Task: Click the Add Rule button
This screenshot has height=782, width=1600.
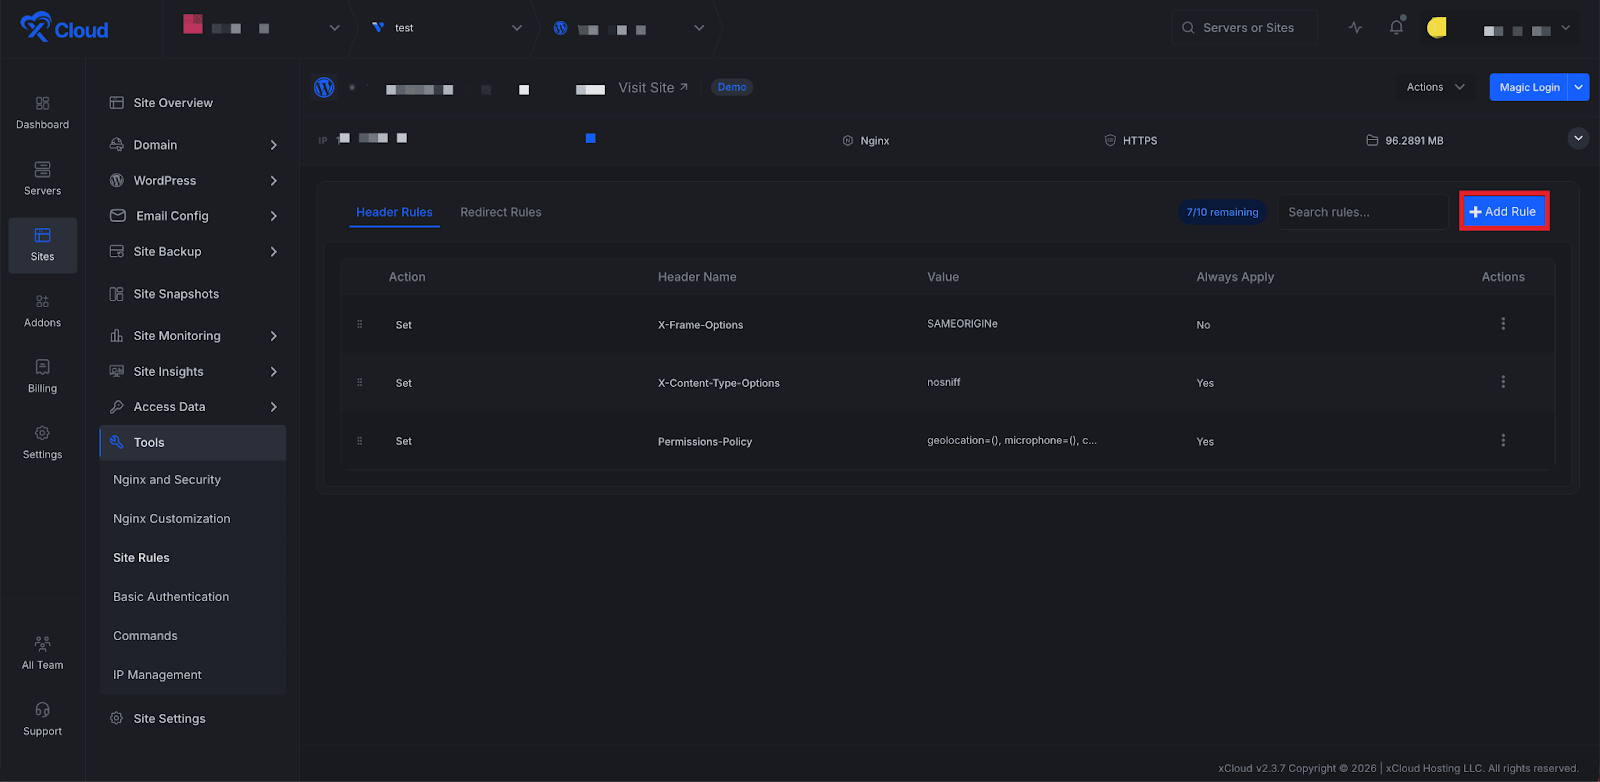Action: click(x=1503, y=212)
